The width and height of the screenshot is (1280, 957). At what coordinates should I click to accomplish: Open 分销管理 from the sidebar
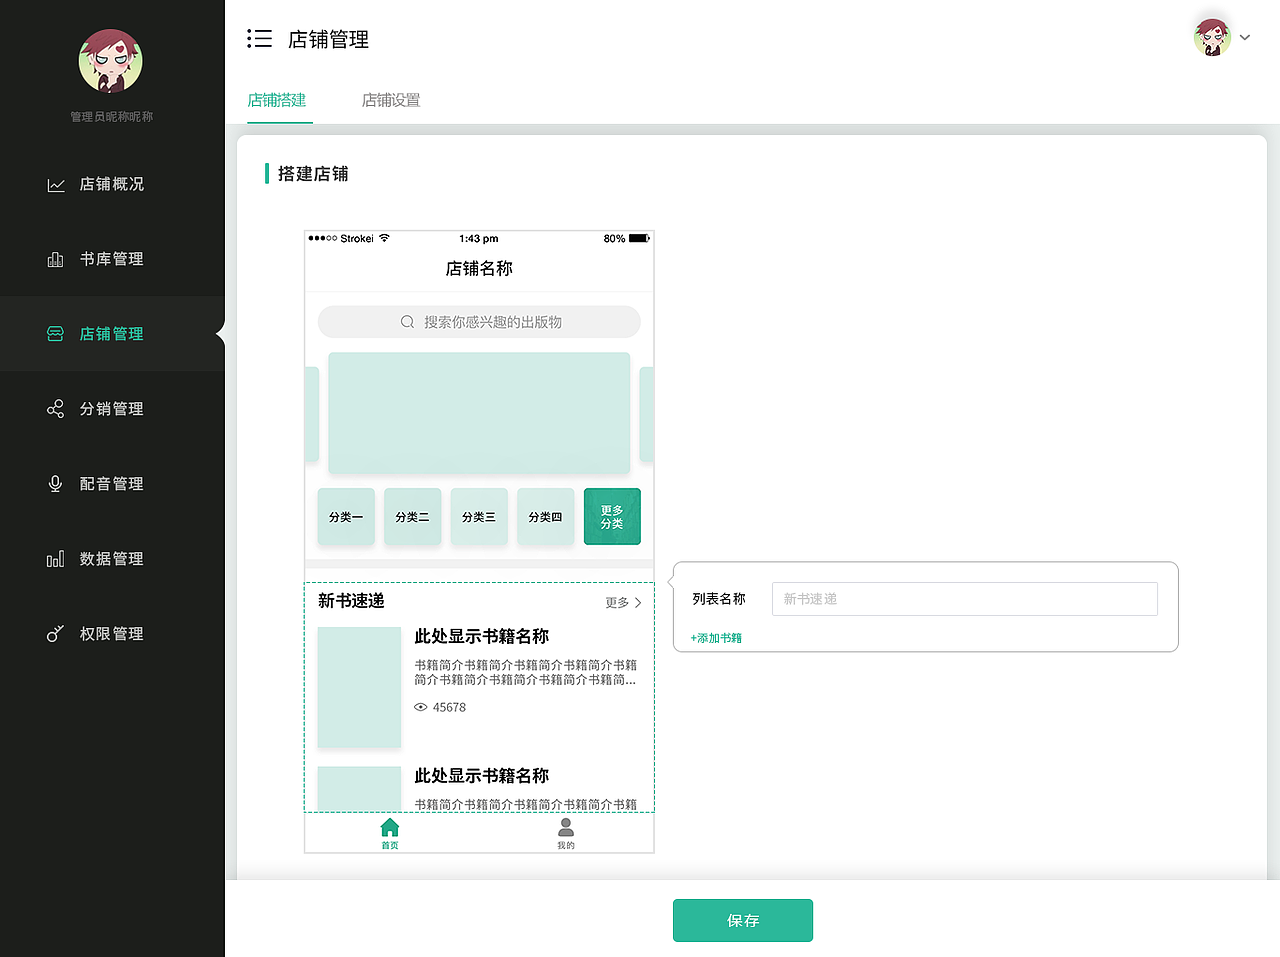coord(55,408)
